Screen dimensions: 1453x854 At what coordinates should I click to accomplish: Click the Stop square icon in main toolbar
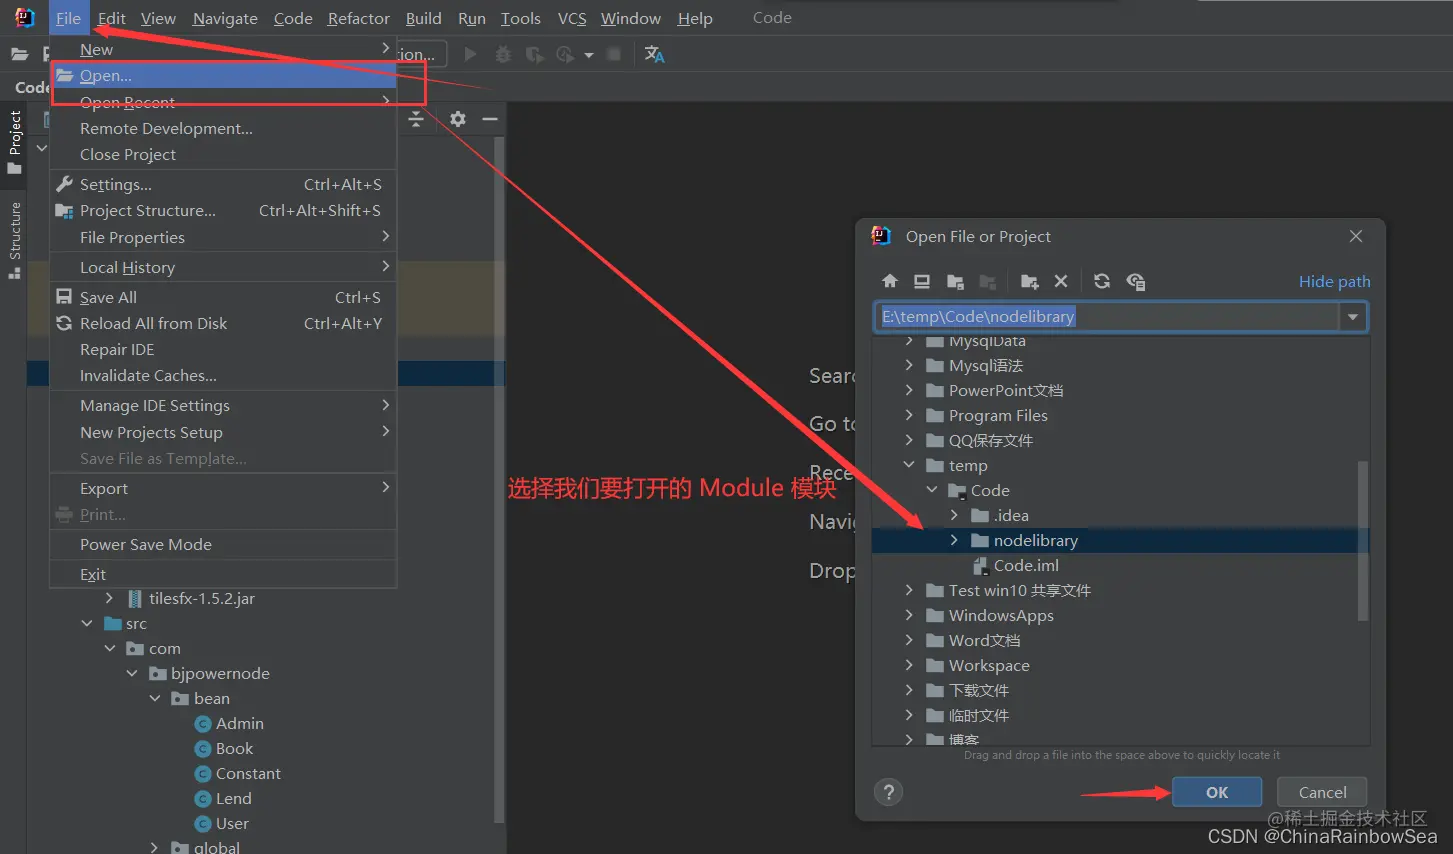coord(614,54)
